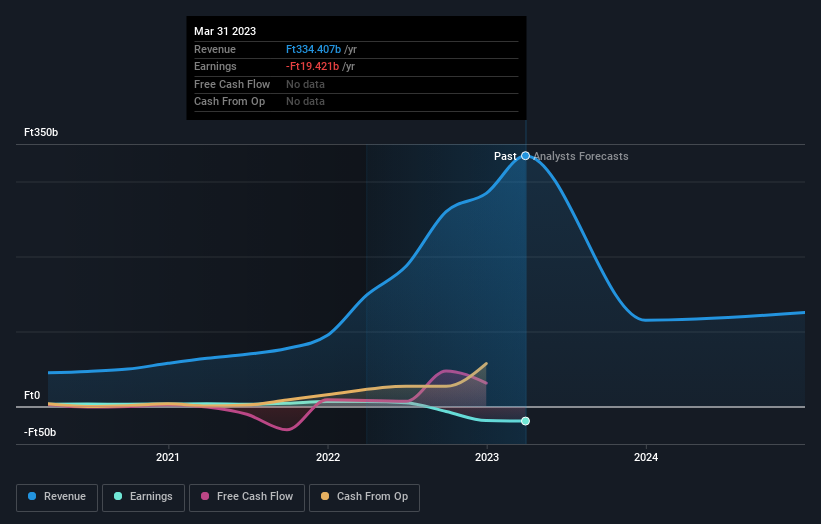Screen dimensions: 821x524
Task: Toggle the Revenue legend button
Action: pyautogui.click(x=57, y=497)
